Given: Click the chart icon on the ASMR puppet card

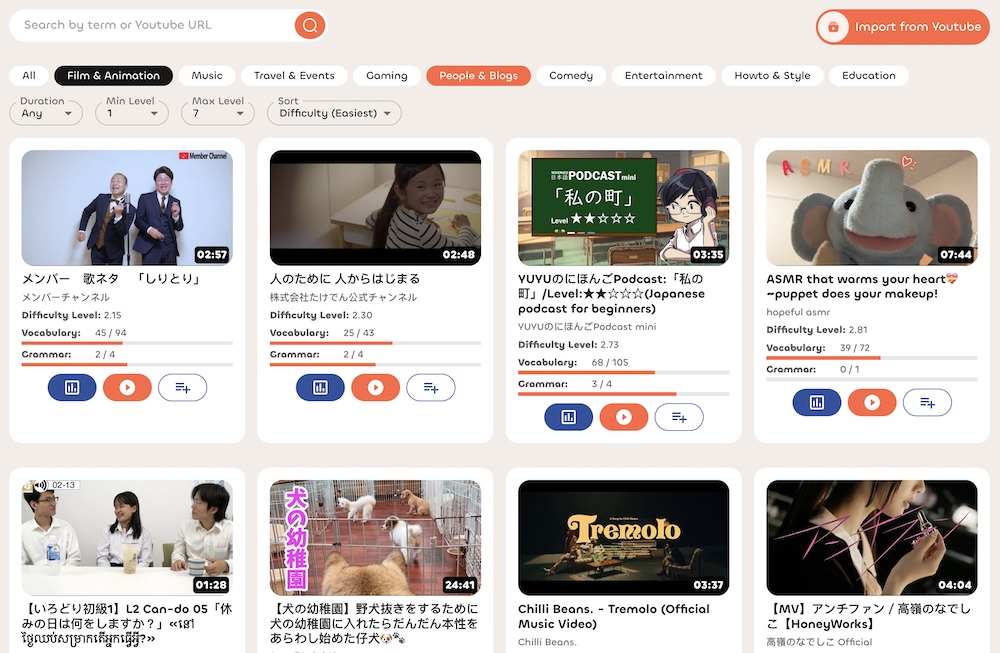Looking at the screenshot, I should tap(817, 402).
